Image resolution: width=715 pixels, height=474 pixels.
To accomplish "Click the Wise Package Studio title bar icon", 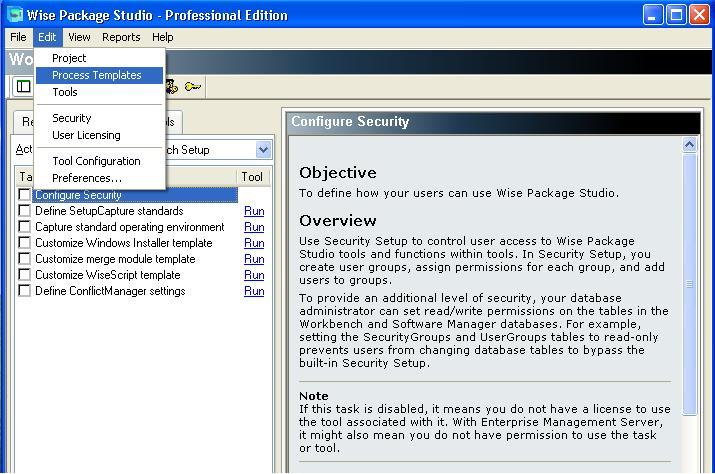I will [15, 15].
